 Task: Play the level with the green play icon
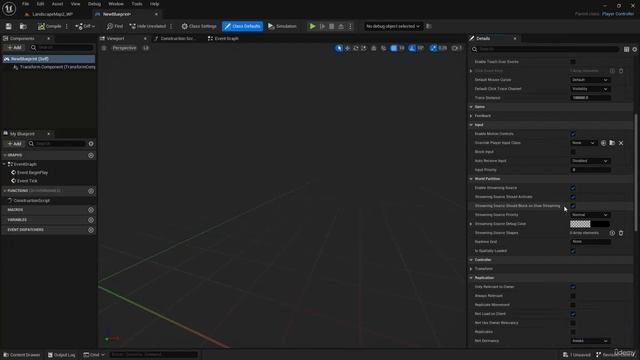[312, 26]
